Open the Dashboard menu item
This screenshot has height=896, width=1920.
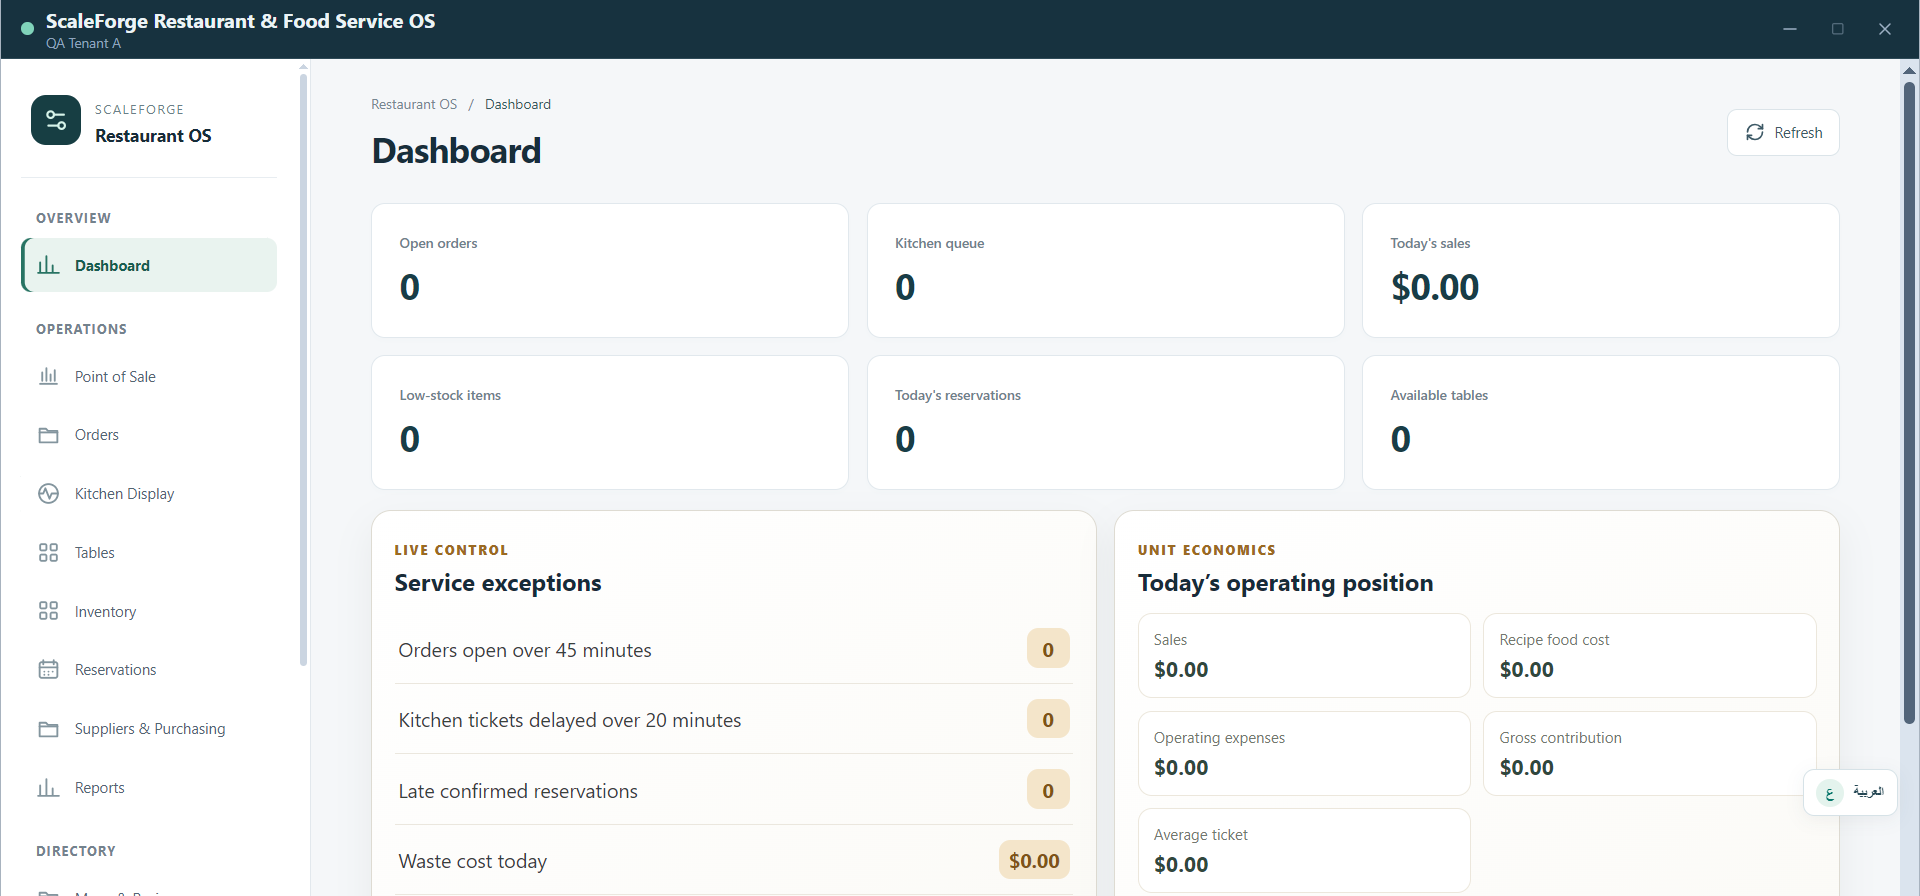[x=149, y=265]
